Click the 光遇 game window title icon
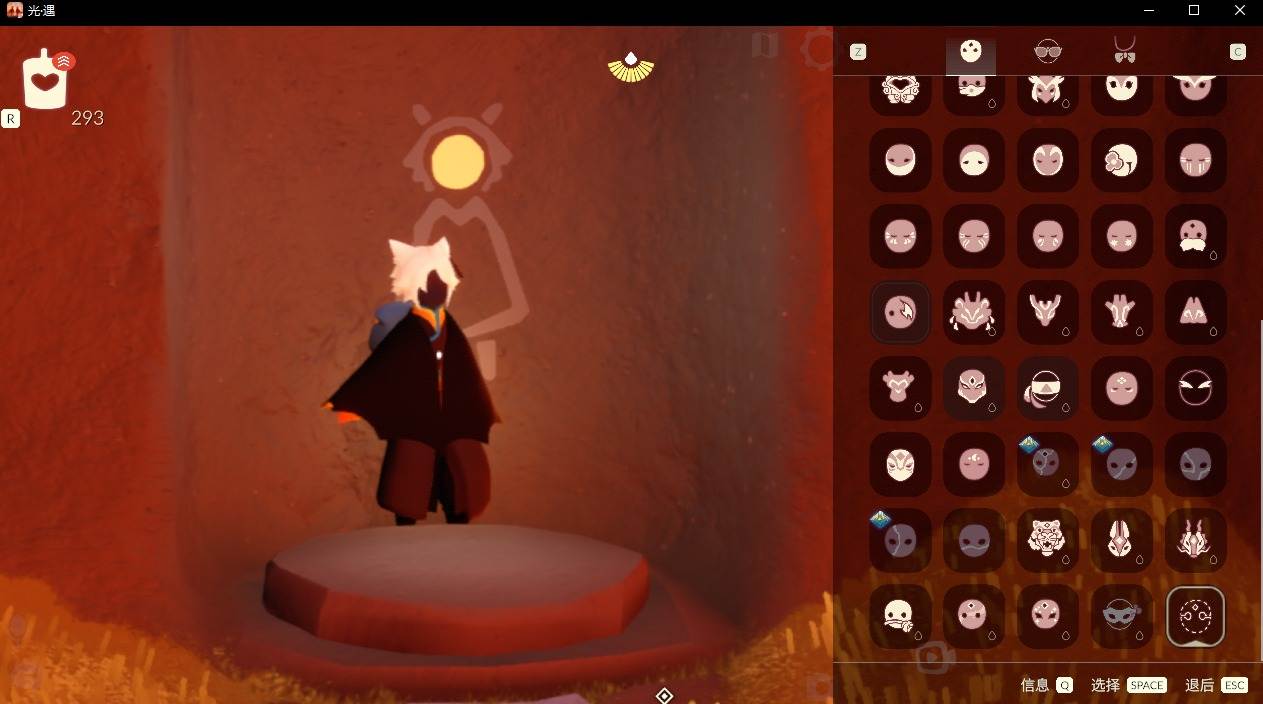1263x704 pixels. pos(14,10)
